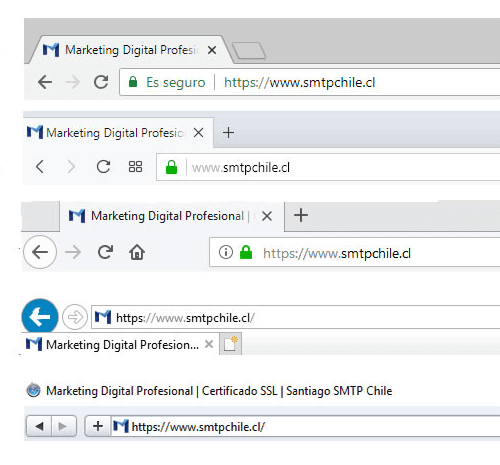
Task: Go back using Opera's chevron back button
Action: pos(40,166)
